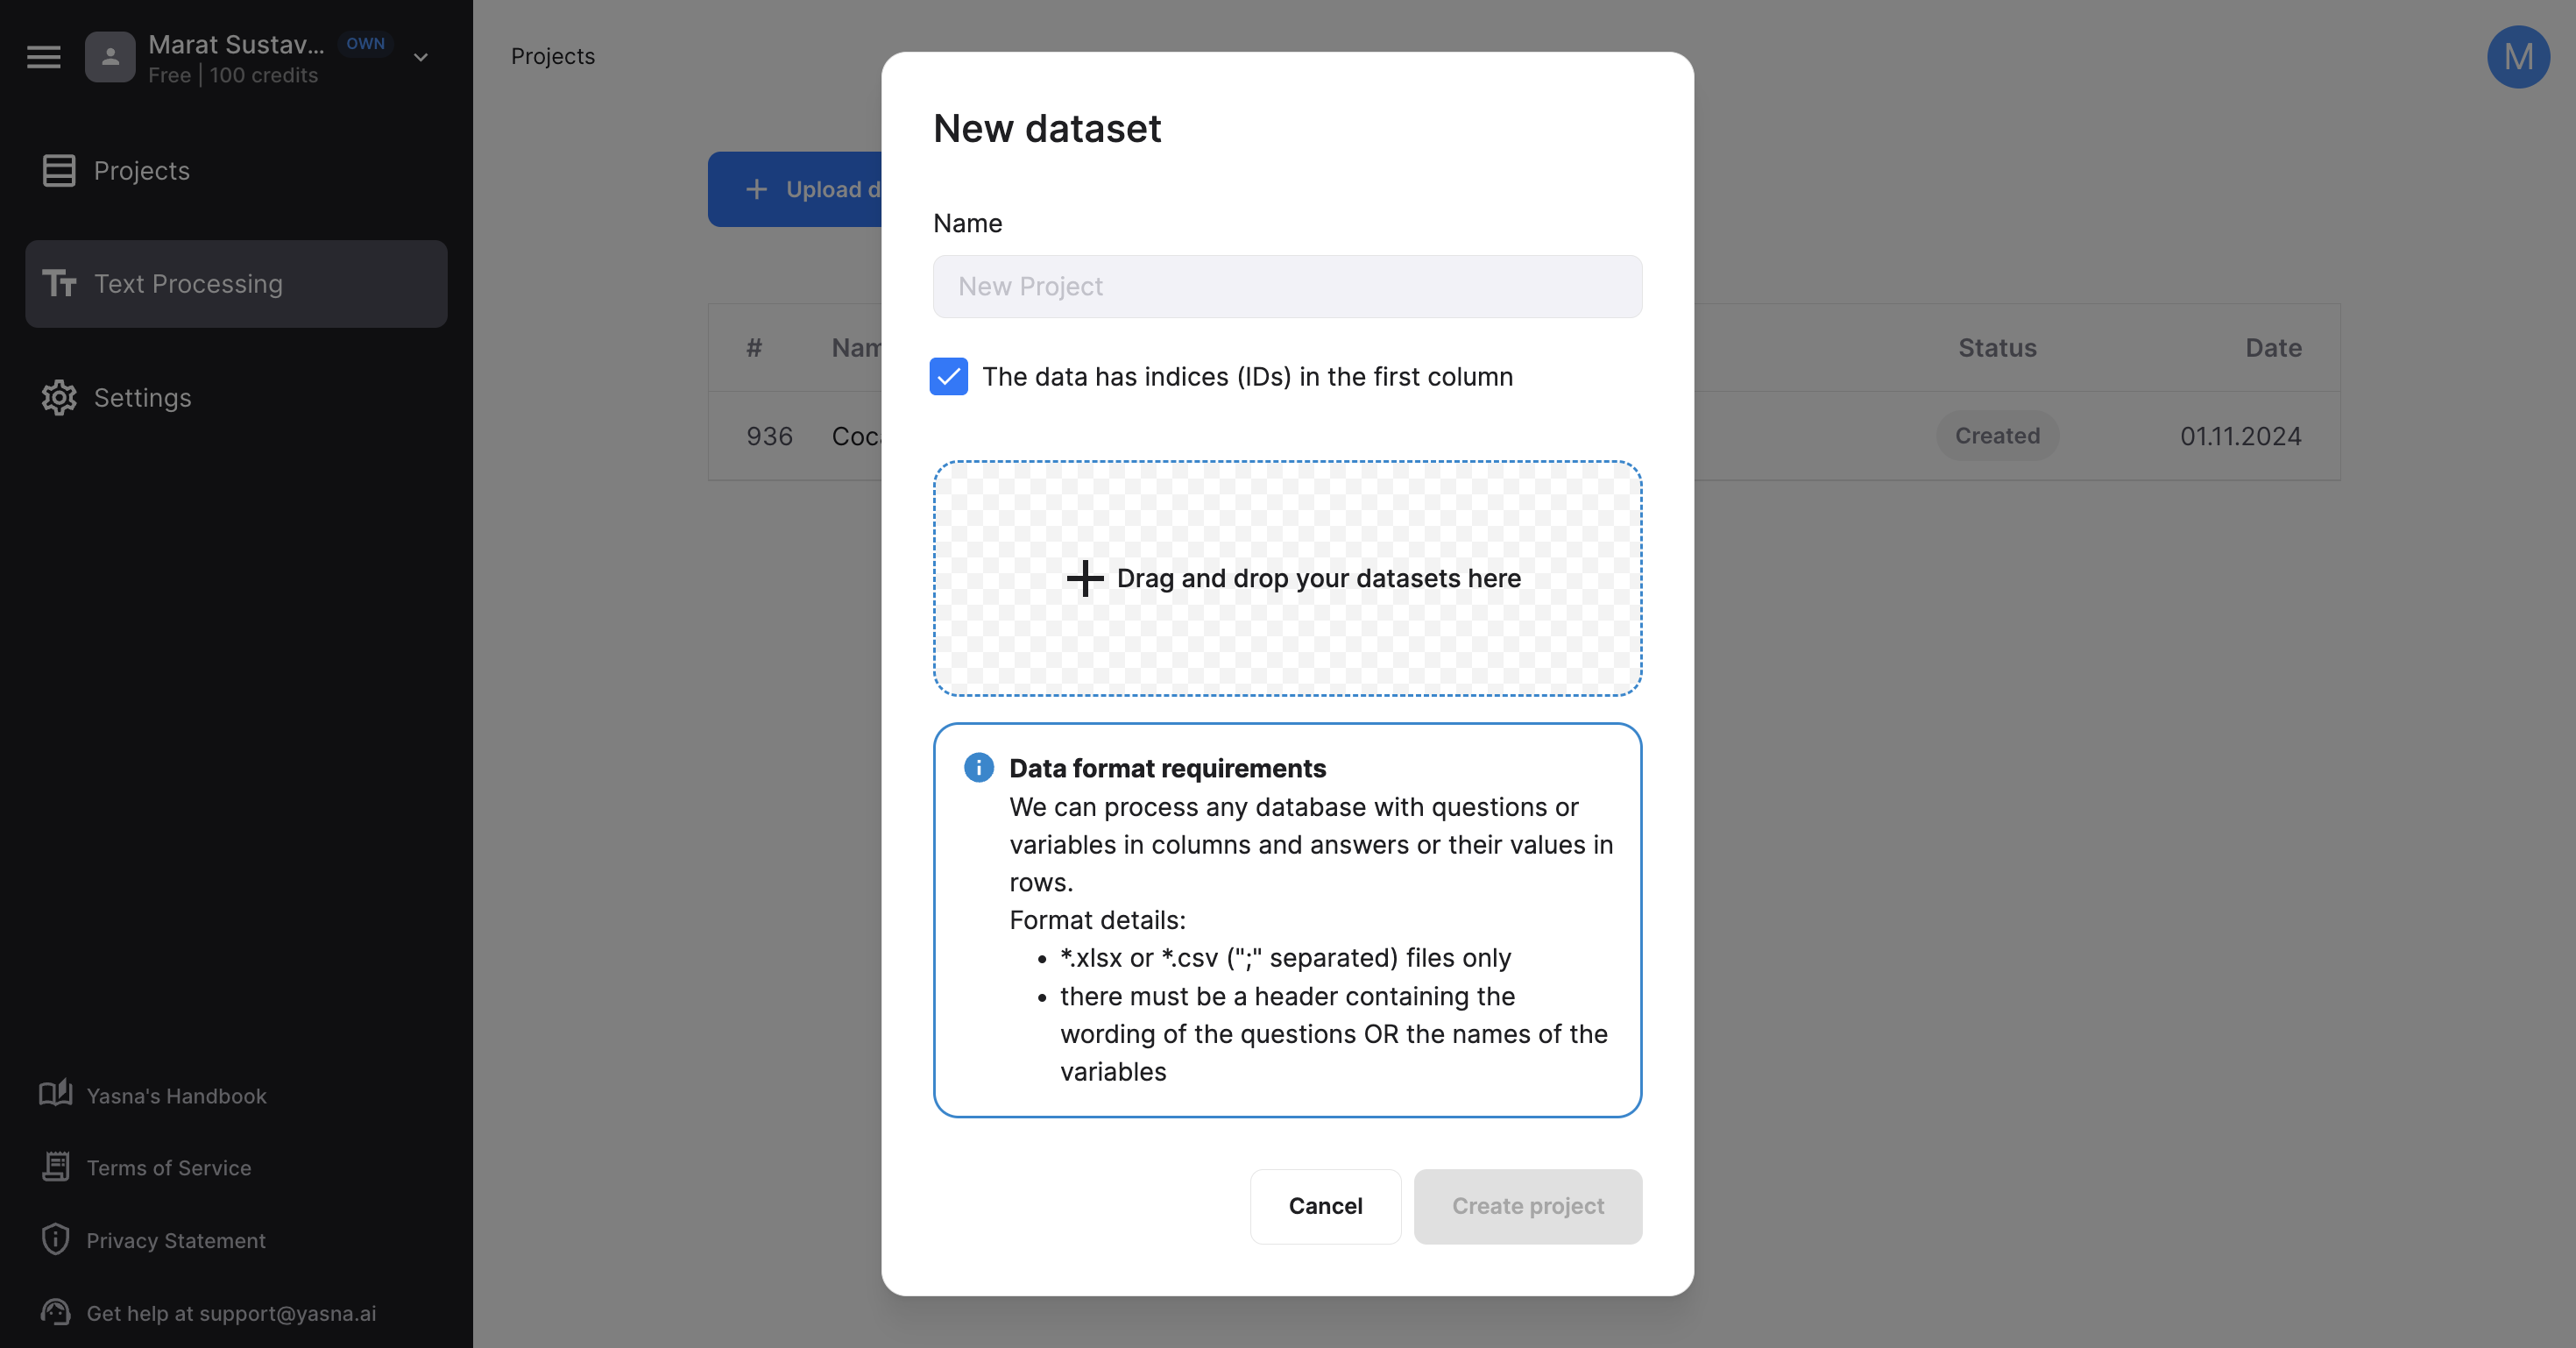The width and height of the screenshot is (2576, 1348).
Task: Click the Yasna's Handbook icon
Action: tap(53, 1094)
